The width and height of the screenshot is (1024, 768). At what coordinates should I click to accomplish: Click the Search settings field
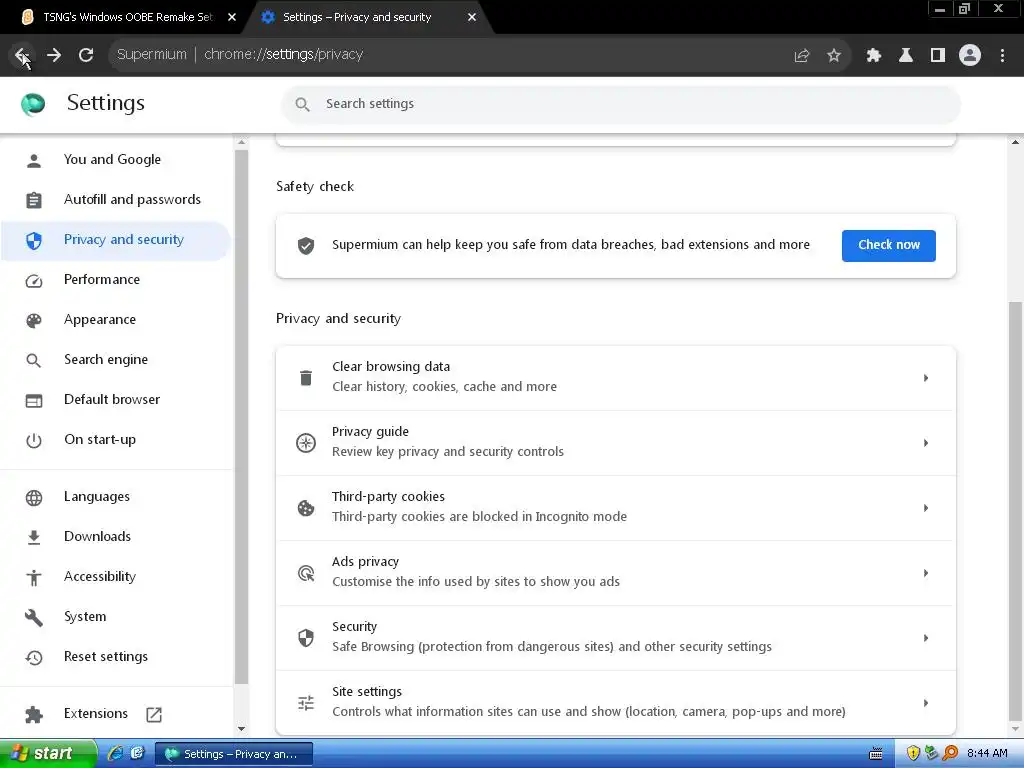620,104
